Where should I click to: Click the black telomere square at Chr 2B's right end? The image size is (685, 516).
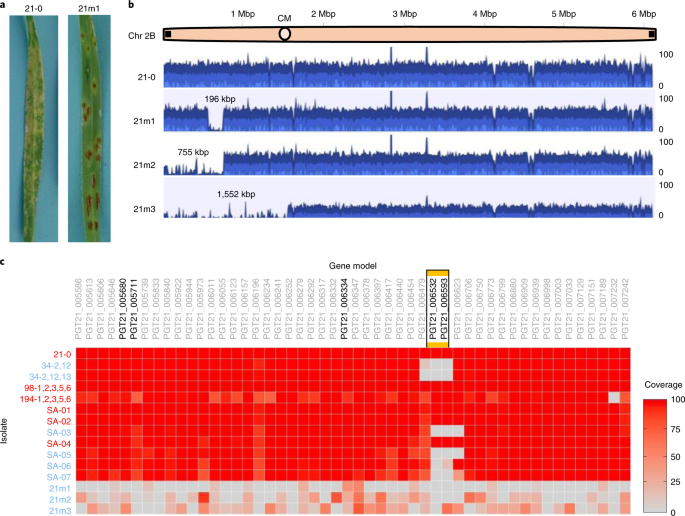(652, 34)
